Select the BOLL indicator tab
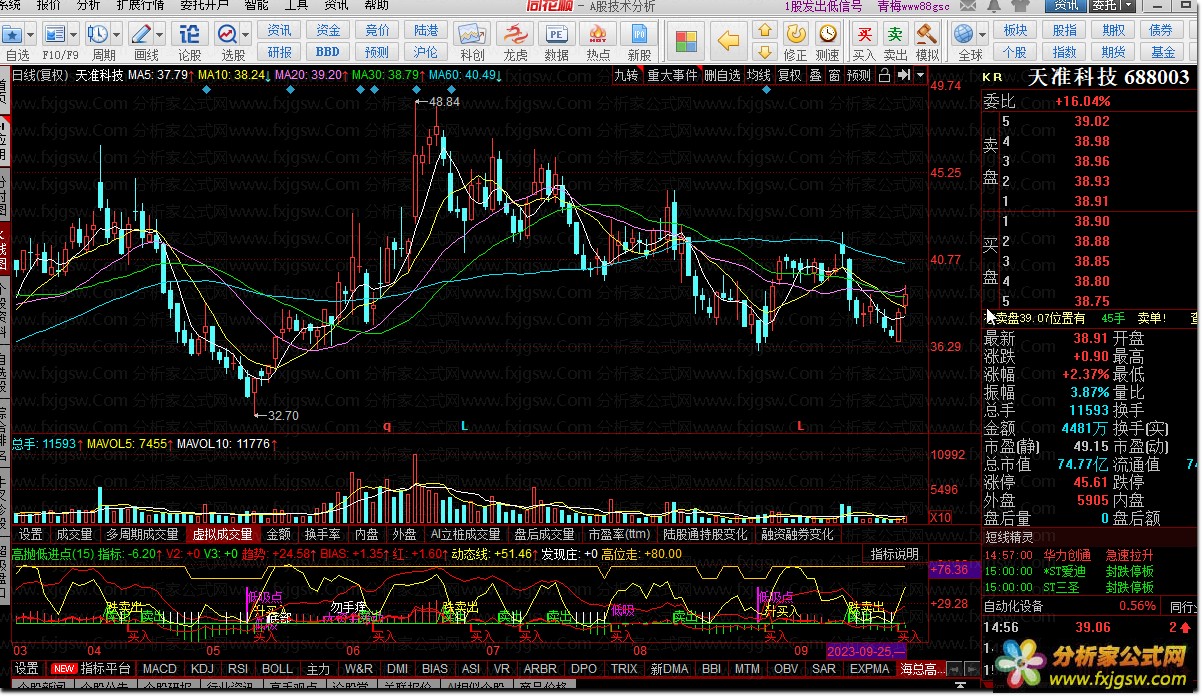 (277, 668)
